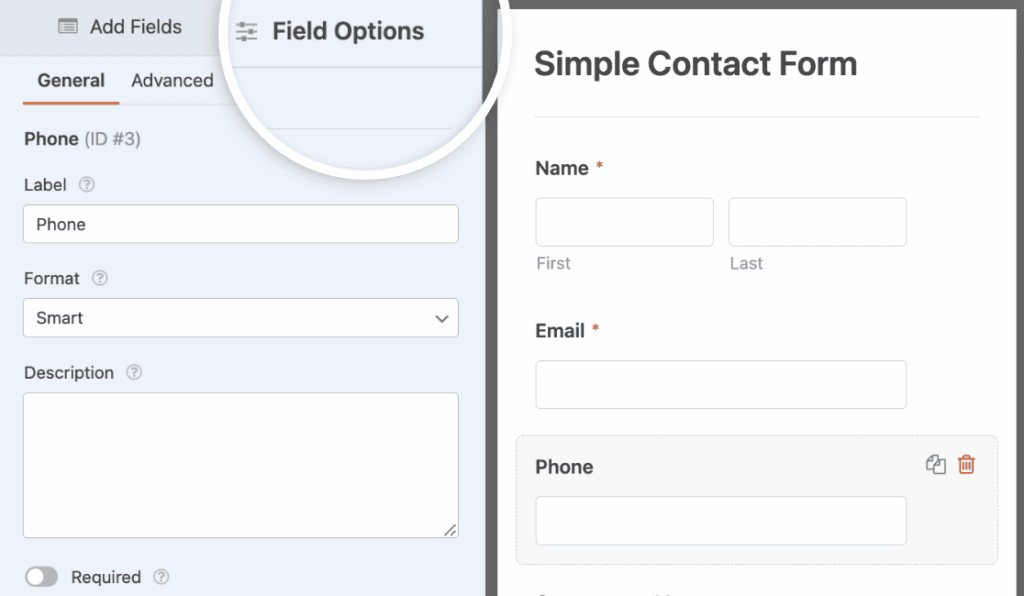Image resolution: width=1024 pixels, height=596 pixels.
Task: Click the Simple Contact Form title
Action: pos(696,63)
